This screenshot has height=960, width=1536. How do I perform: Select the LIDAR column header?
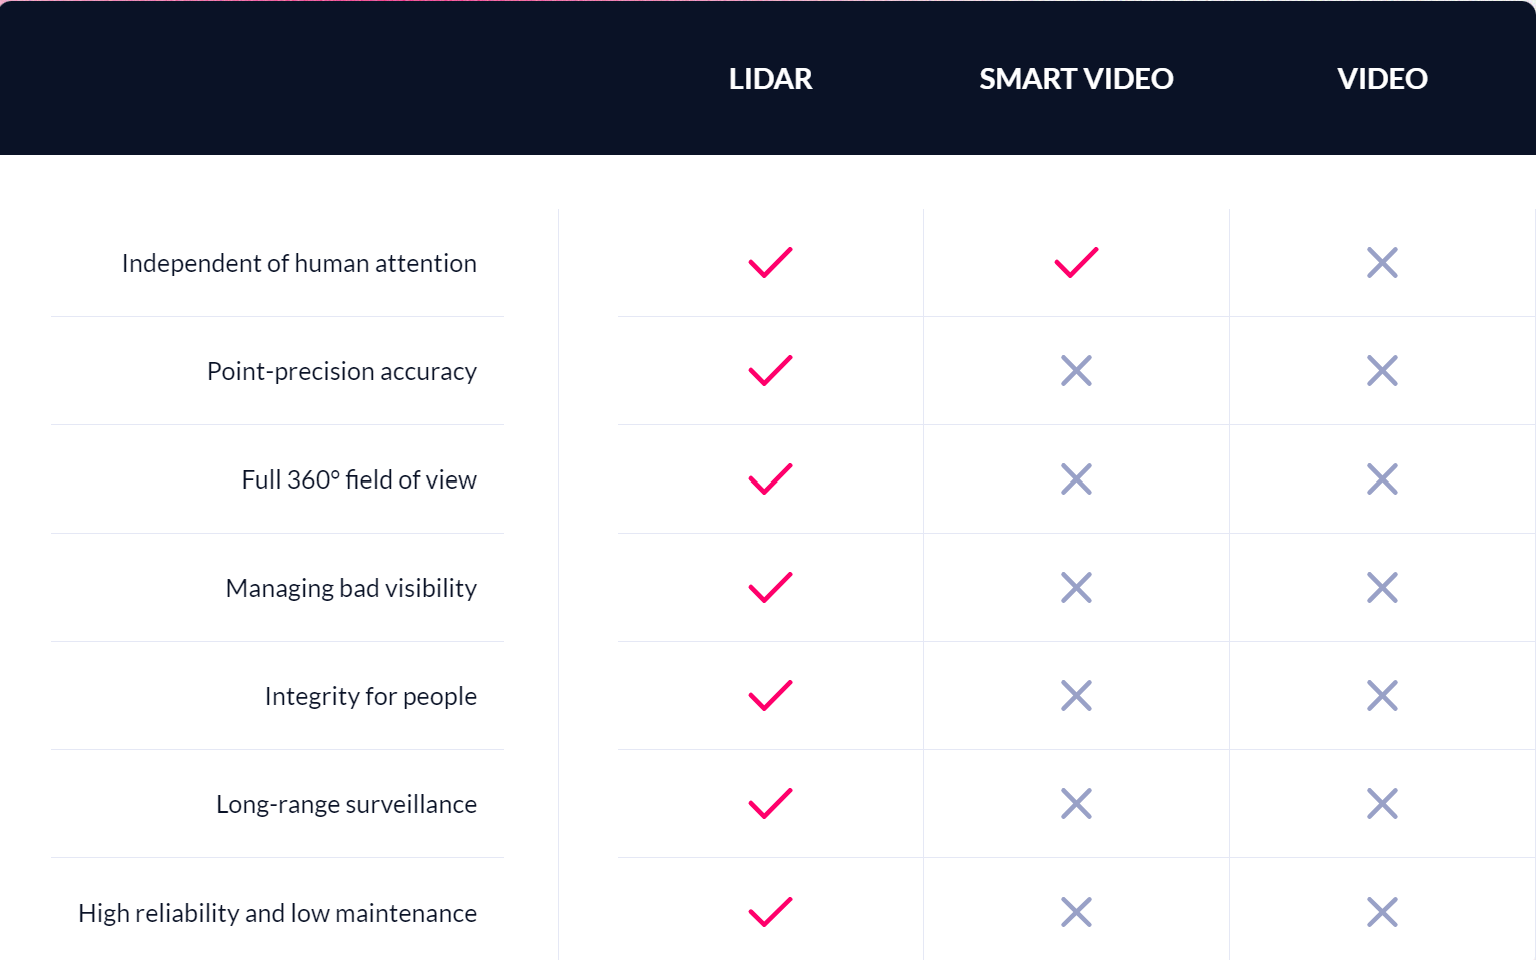tap(770, 79)
